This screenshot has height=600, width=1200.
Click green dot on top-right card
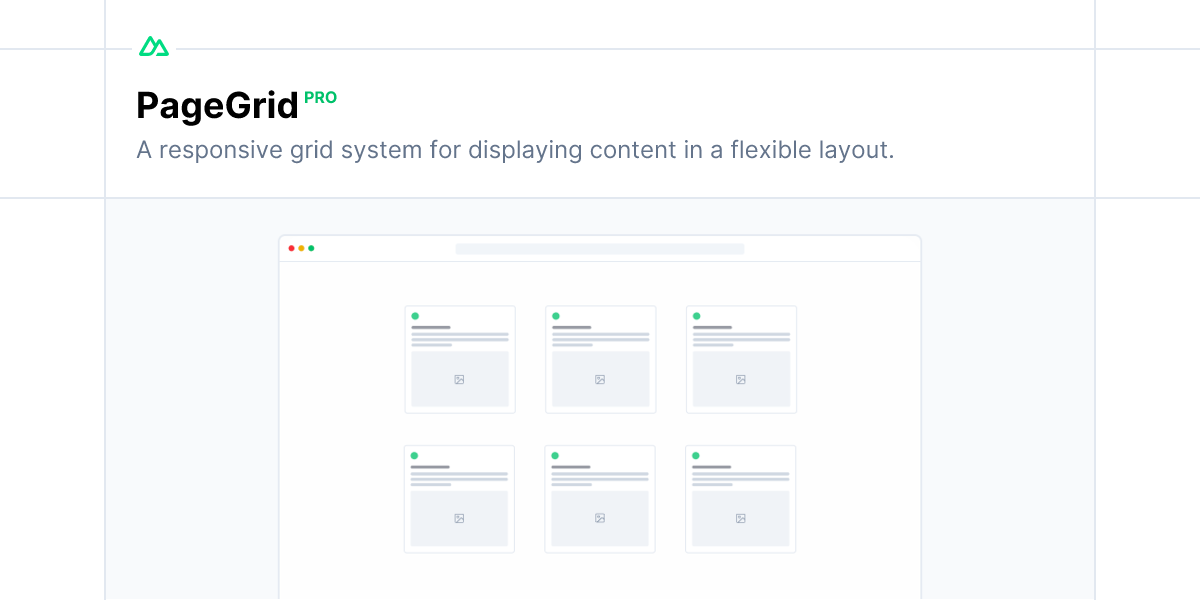click(x=697, y=316)
